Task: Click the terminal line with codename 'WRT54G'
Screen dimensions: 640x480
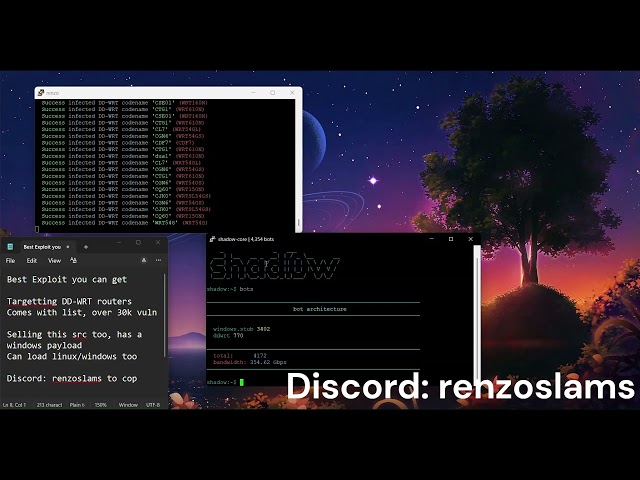Action: pos(124,223)
